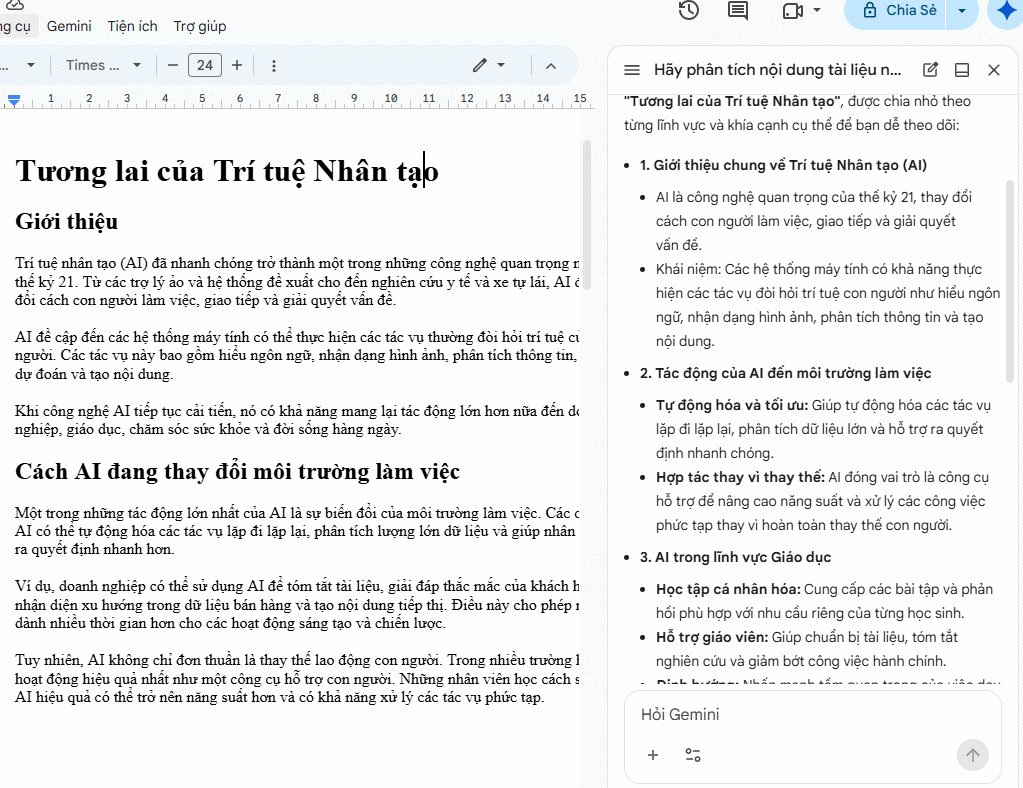Click the bold text 'Học tập cá nhân hóa:'

point(728,589)
